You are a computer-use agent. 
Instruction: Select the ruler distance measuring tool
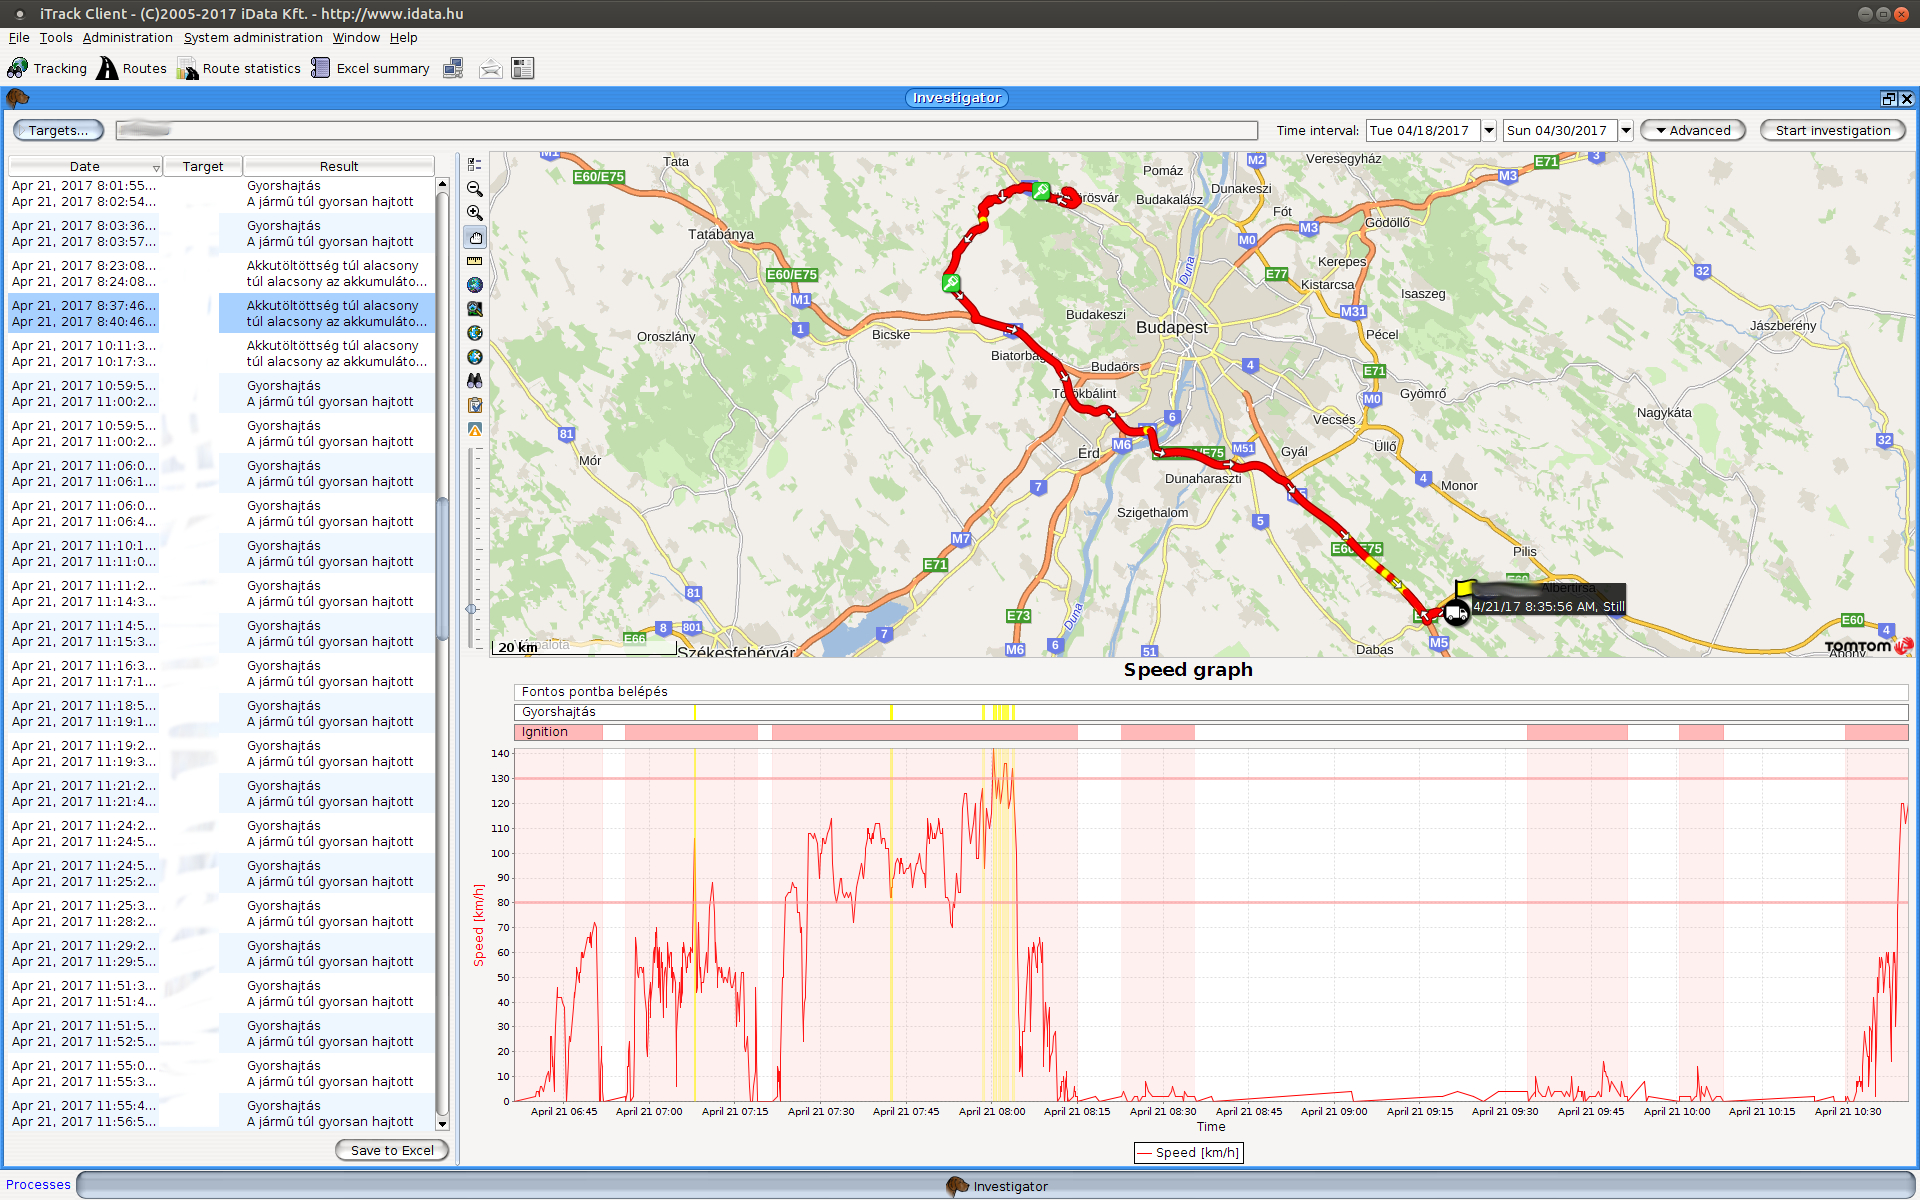point(475,261)
